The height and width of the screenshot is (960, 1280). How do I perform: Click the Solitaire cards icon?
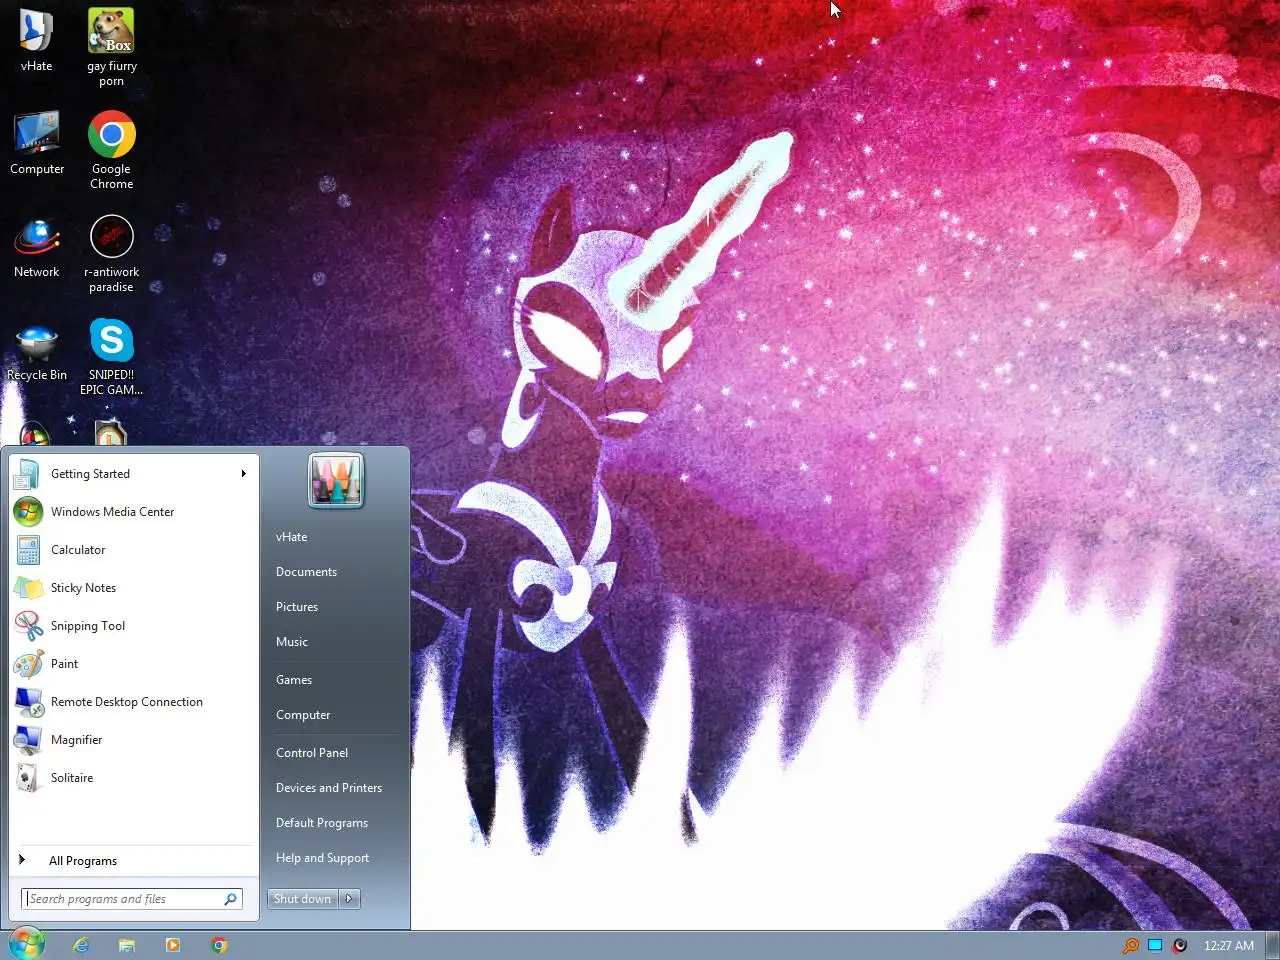click(x=28, y=778)
